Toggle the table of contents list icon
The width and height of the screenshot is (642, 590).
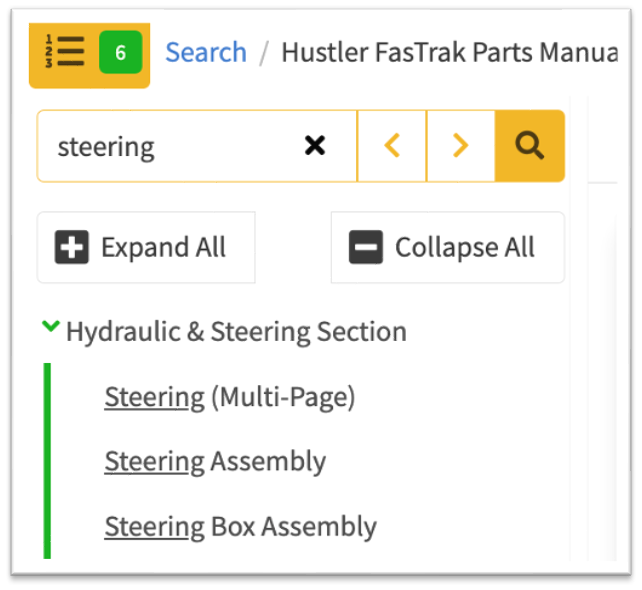[x=65, y=52]
